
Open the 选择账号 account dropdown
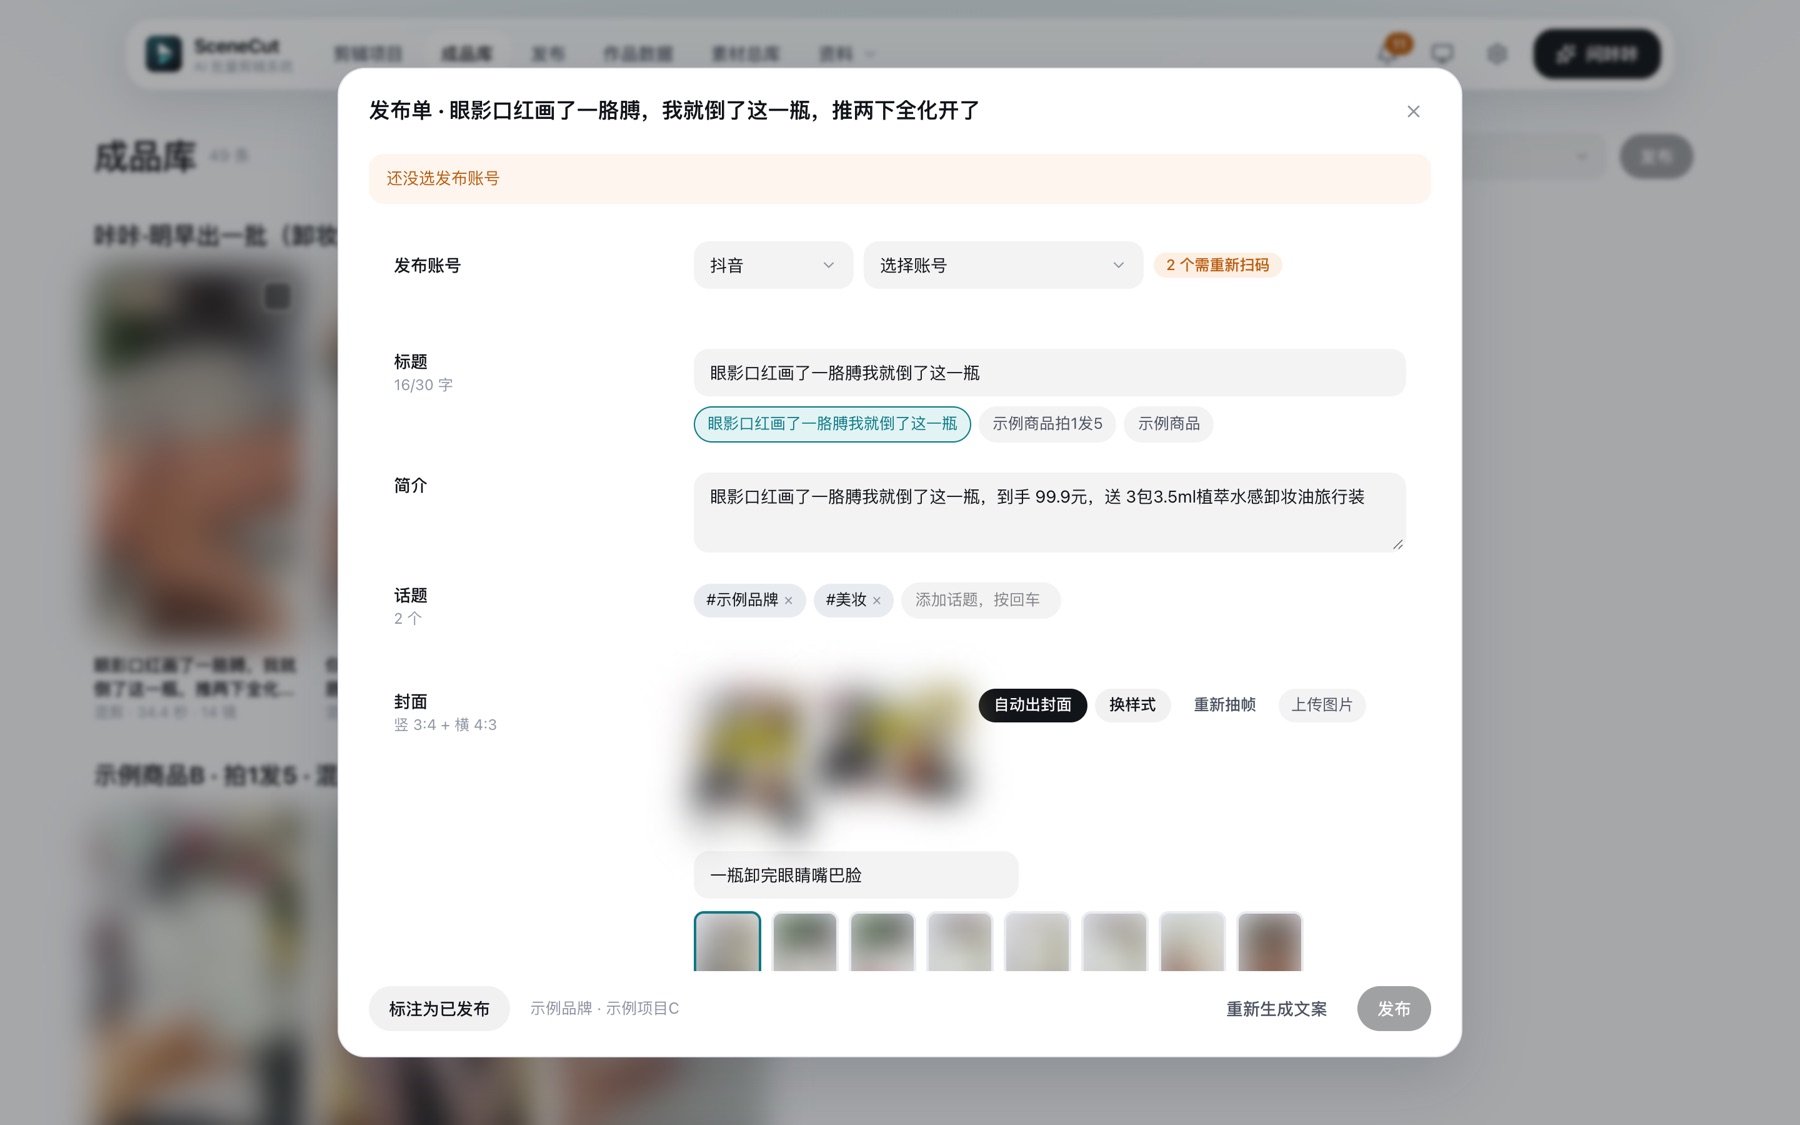(1003, 265)
